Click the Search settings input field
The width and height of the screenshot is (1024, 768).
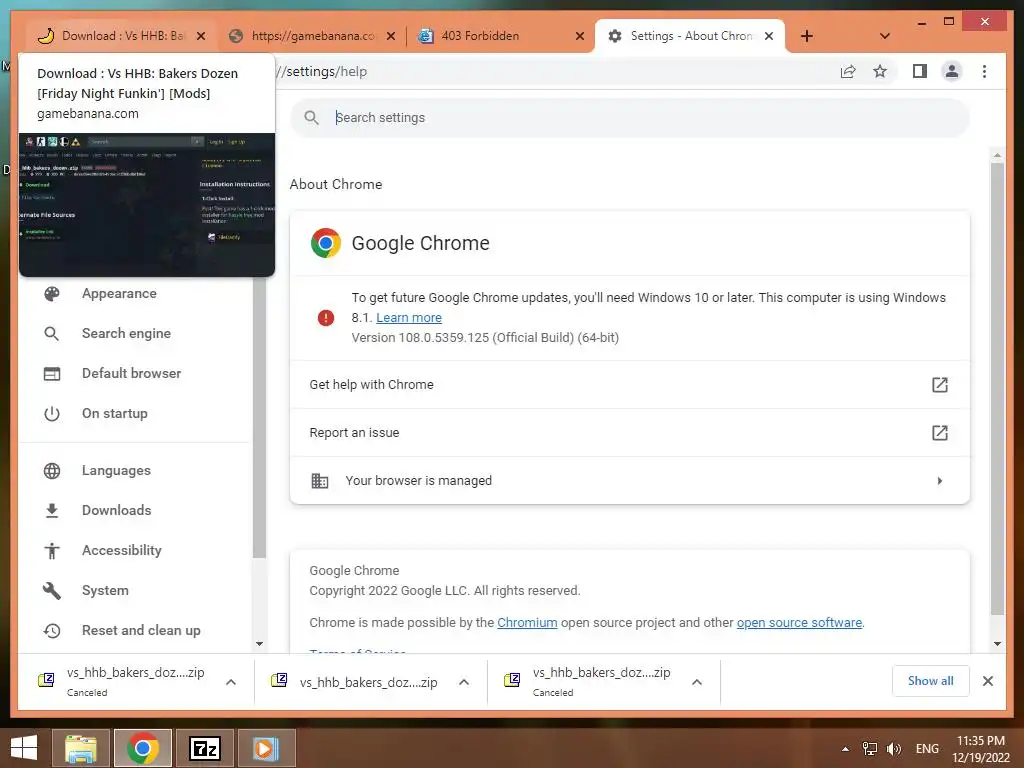(630, 118)
